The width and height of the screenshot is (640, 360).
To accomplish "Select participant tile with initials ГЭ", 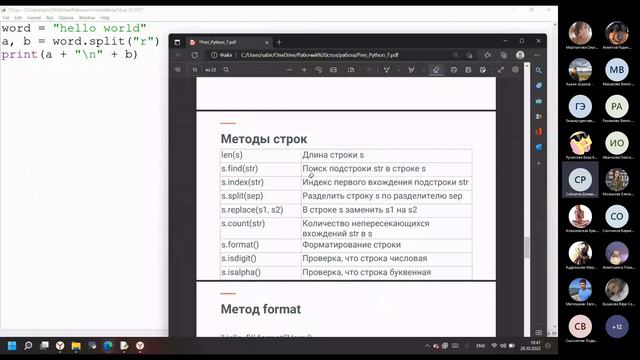I will pyautogui.click(x=580, y=107).
